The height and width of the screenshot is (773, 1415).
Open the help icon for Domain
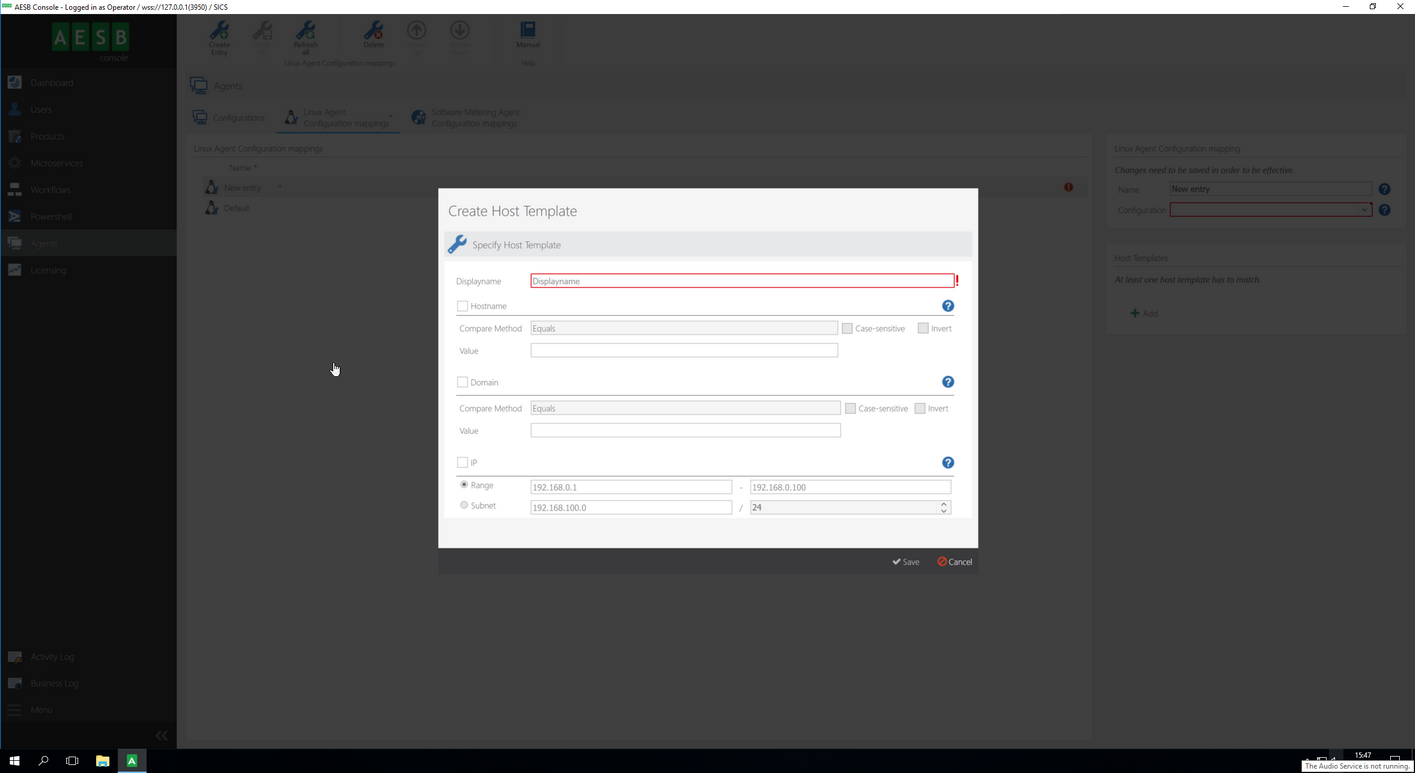click(x=948, y=382)
